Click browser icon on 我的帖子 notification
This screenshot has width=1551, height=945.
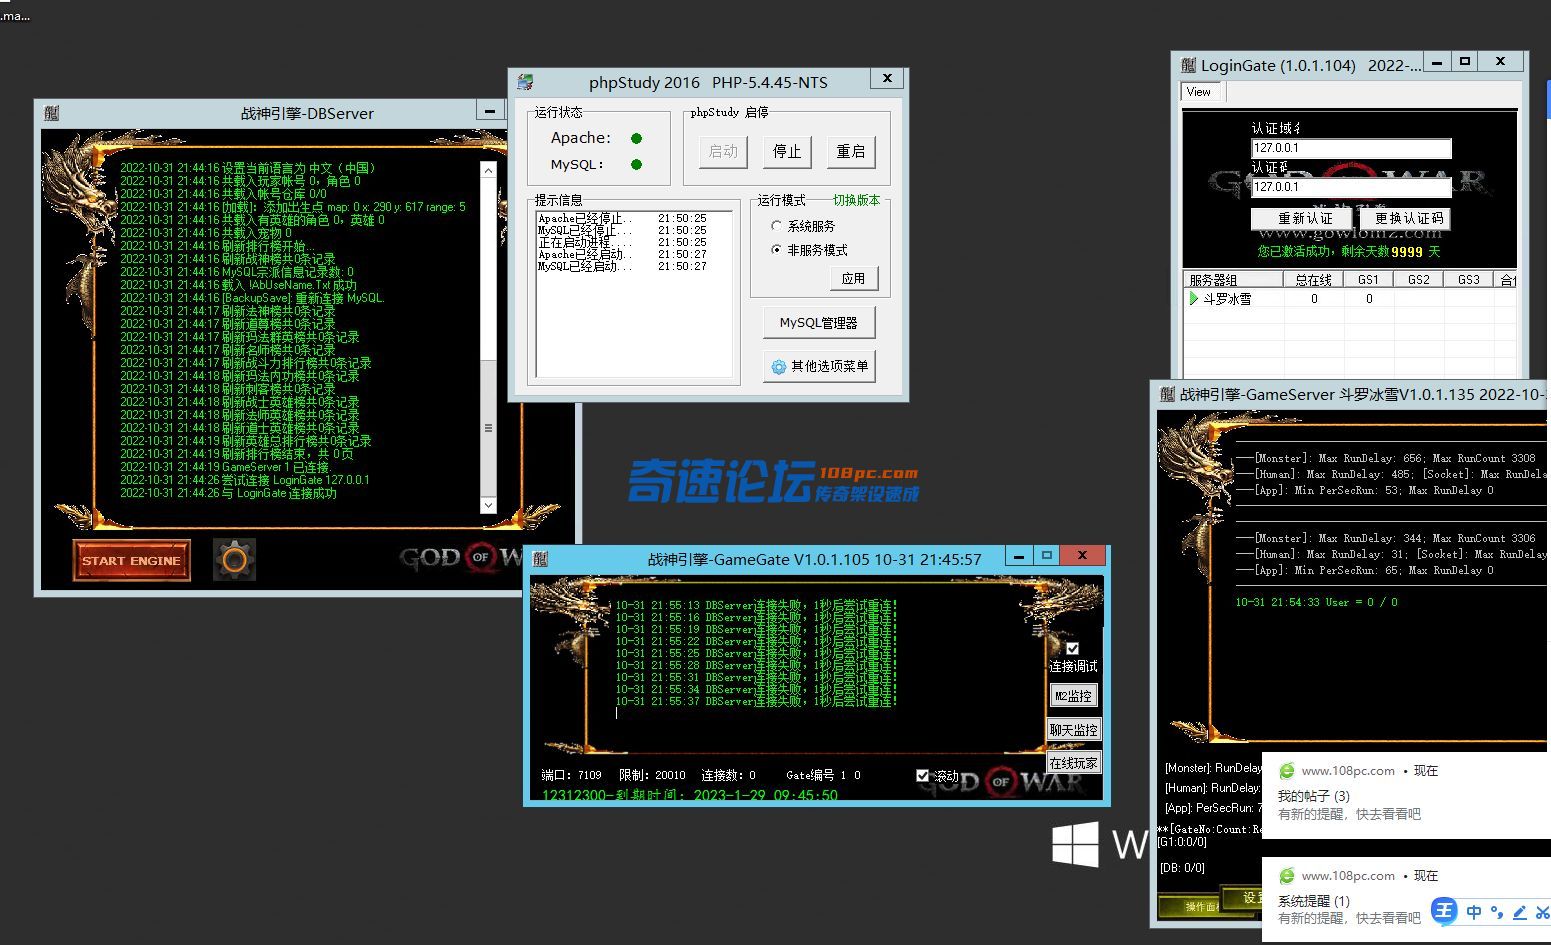1287,771
